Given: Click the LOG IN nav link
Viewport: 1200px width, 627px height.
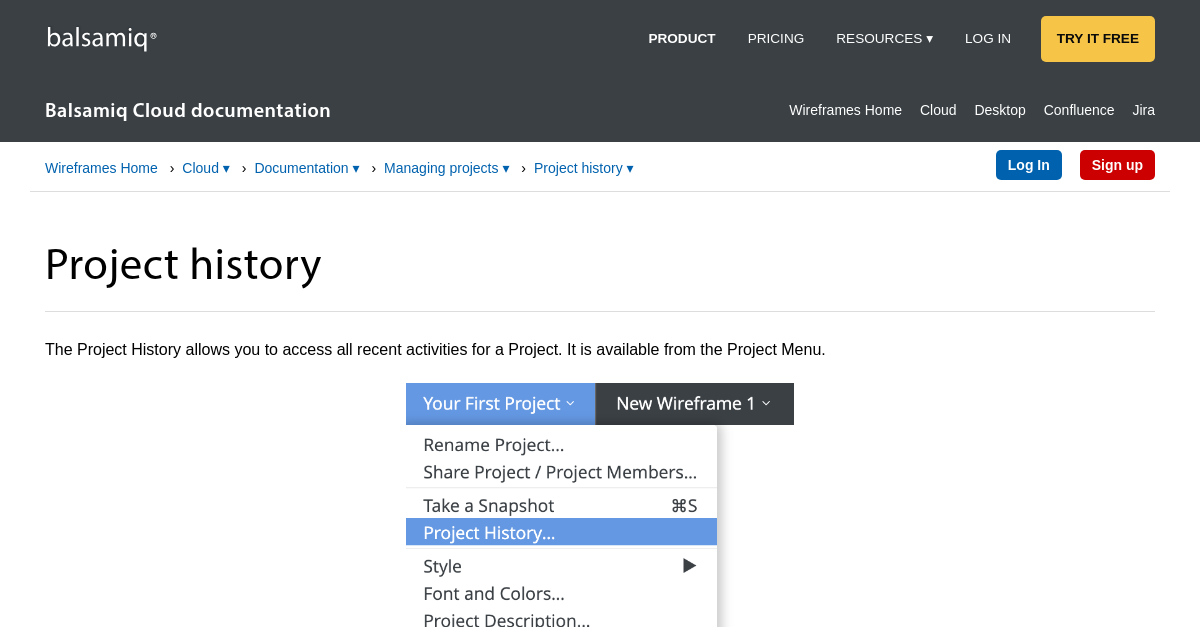Looking at the screenshot, I should click(987, 39).
